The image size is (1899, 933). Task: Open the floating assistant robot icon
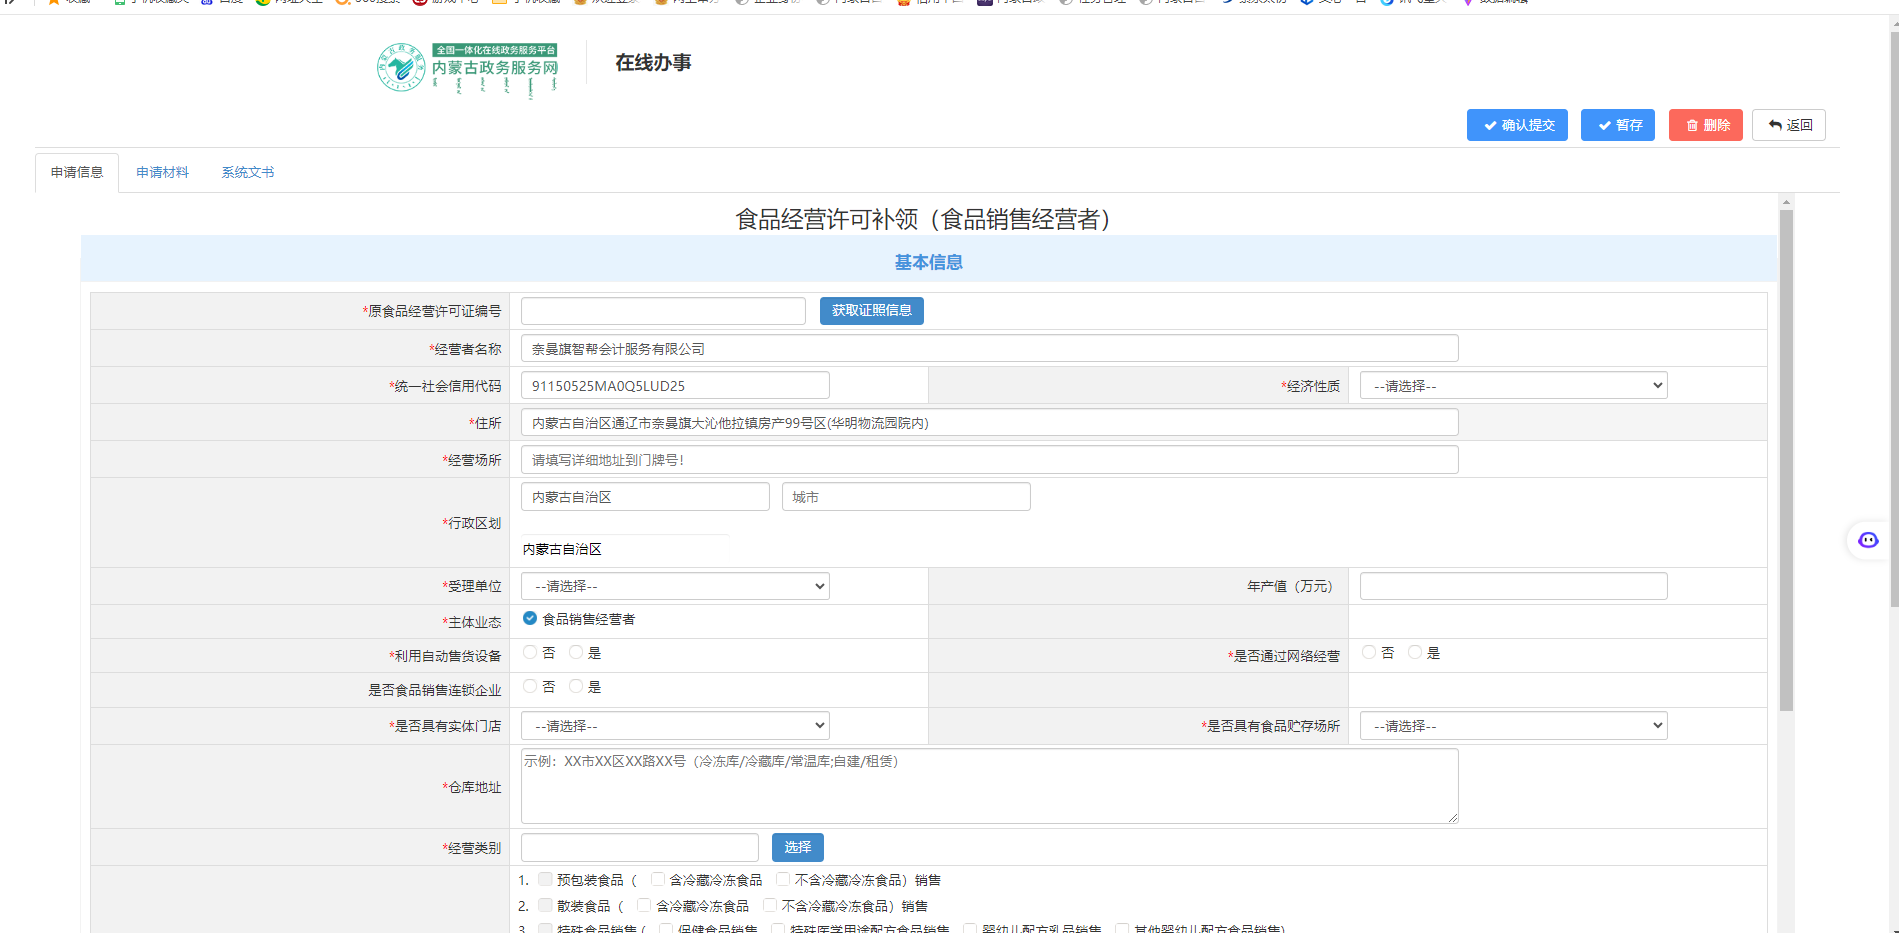coord(1867,541)
